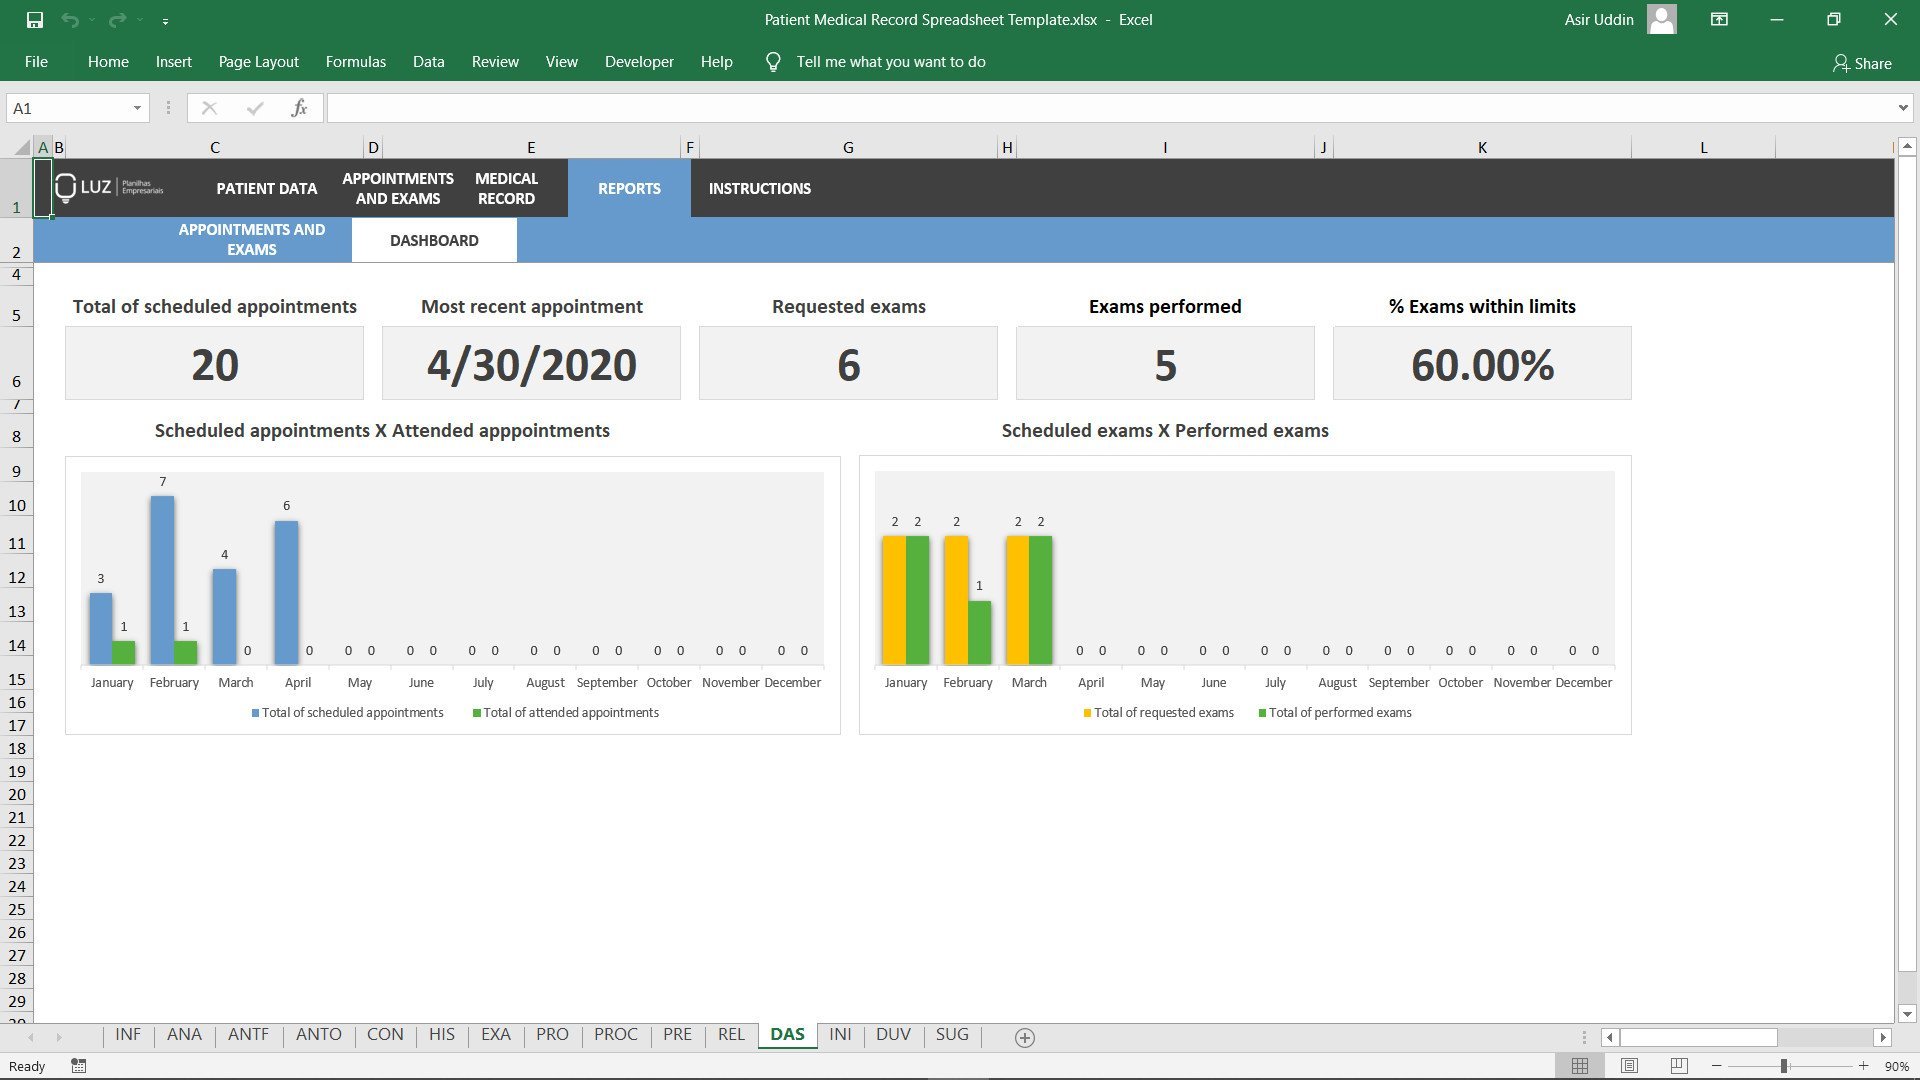
Task: Switch to Page Break Preview icon
Action: coord(1679,1066)
